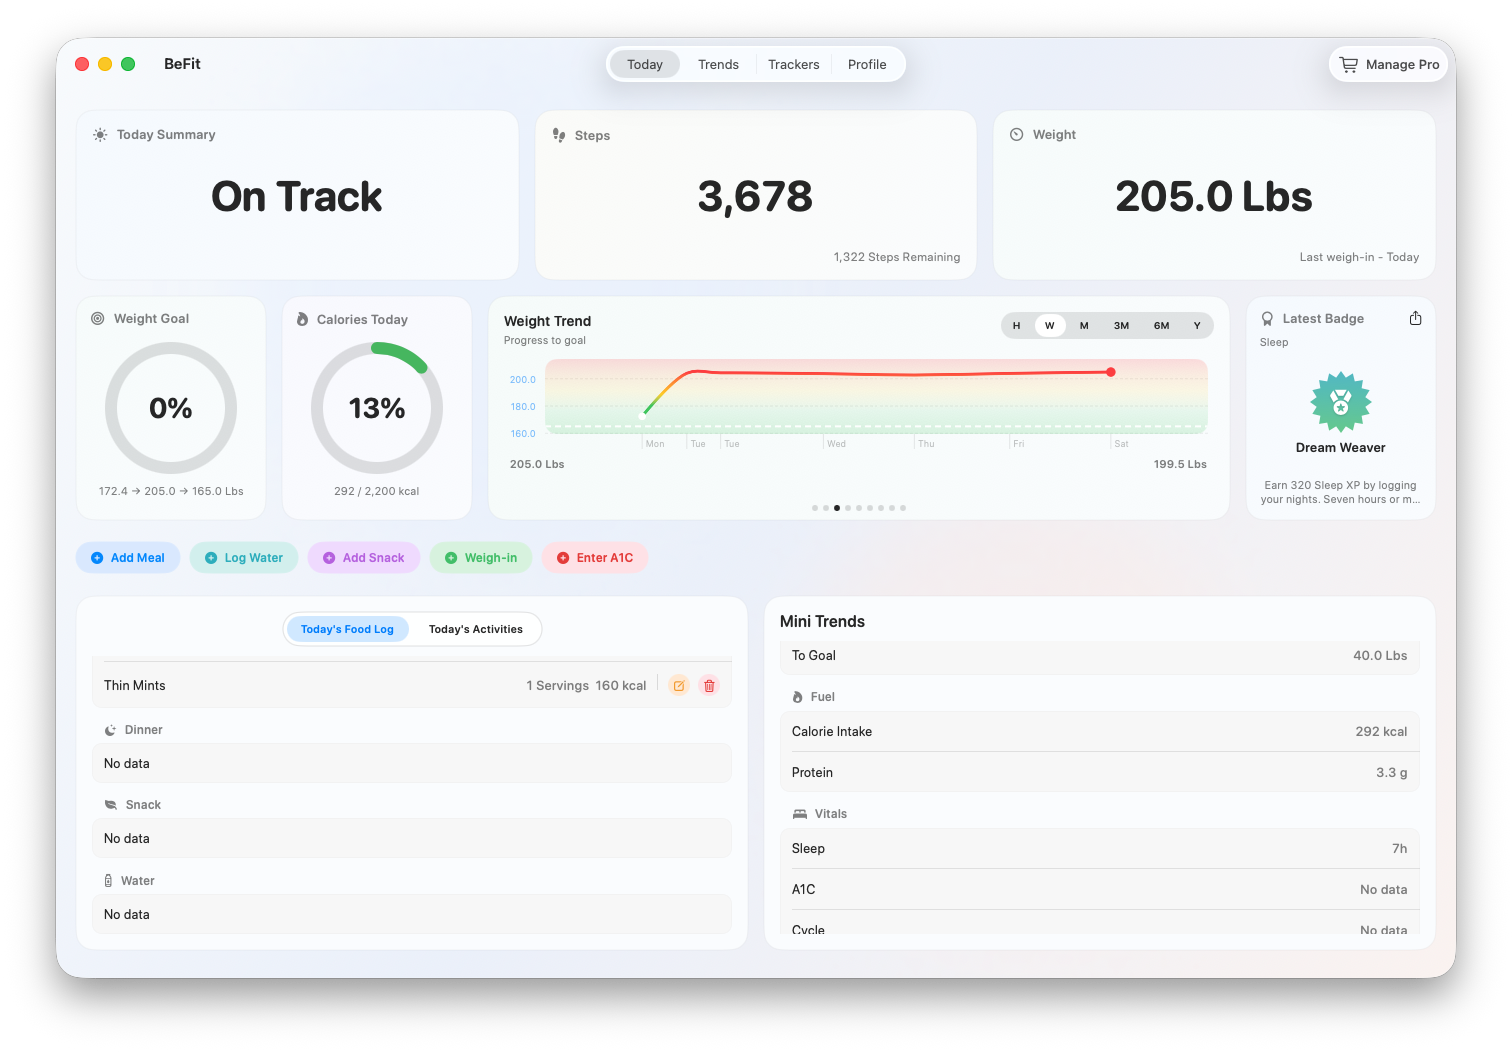Viewport: 1512px width, 1052px height.
Task: Set weight trend range to 6M
Action: pos(1161,326)
